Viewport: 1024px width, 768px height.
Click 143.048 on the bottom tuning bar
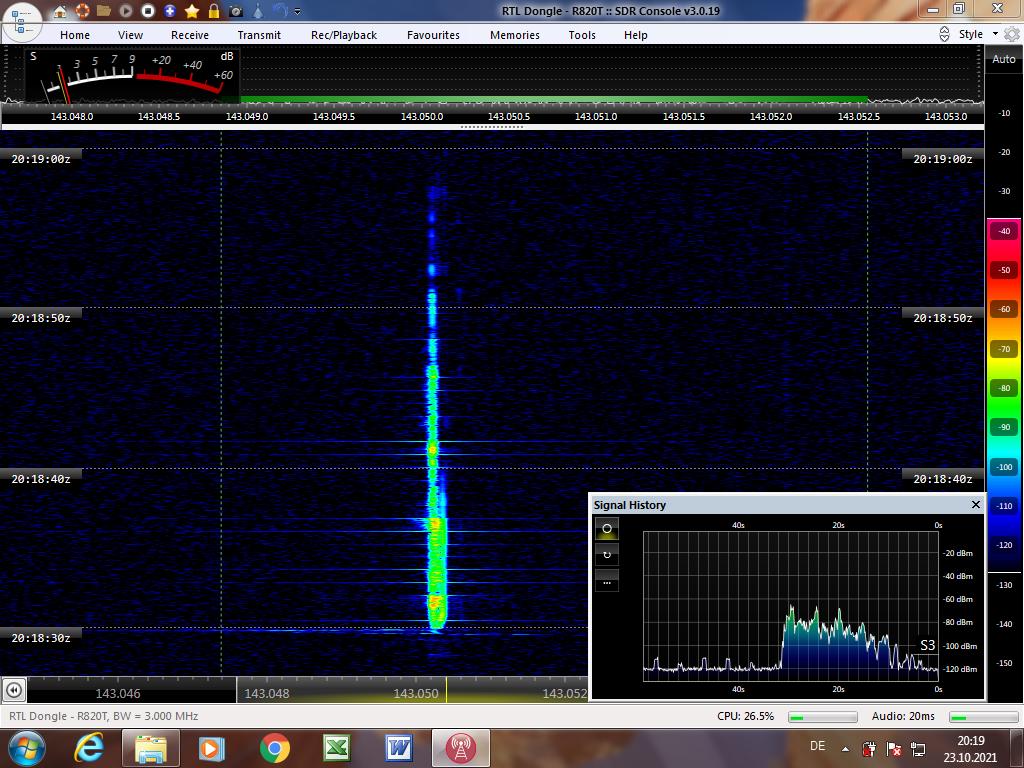click(266, 694)
